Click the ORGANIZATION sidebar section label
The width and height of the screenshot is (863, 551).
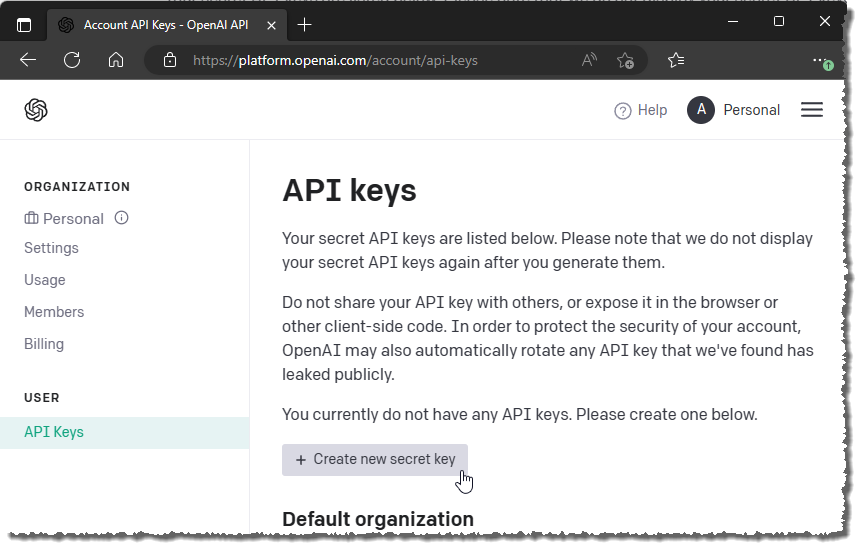(77, 187)
